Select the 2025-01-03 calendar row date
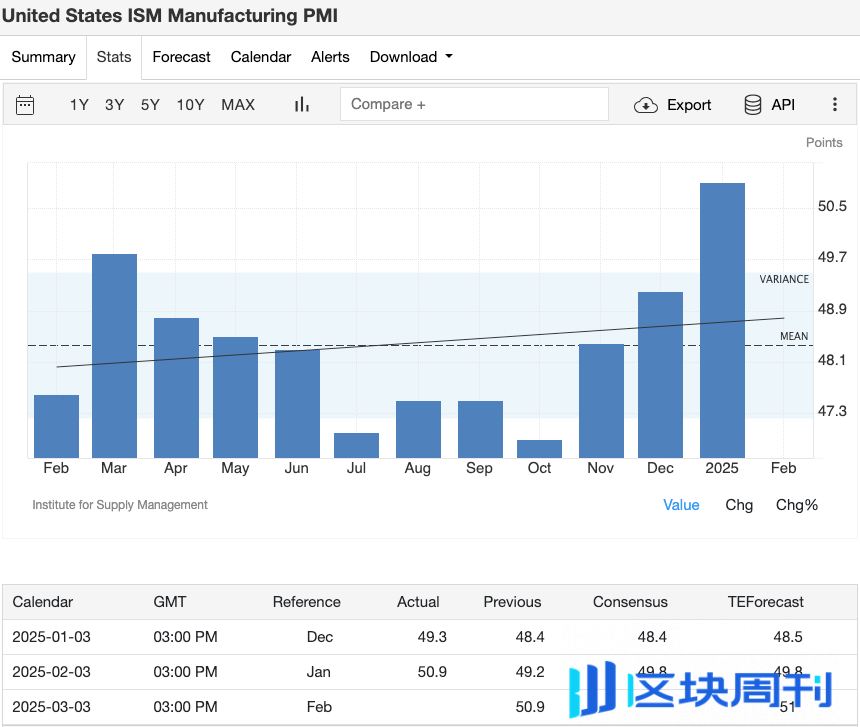 coord(52,637)
